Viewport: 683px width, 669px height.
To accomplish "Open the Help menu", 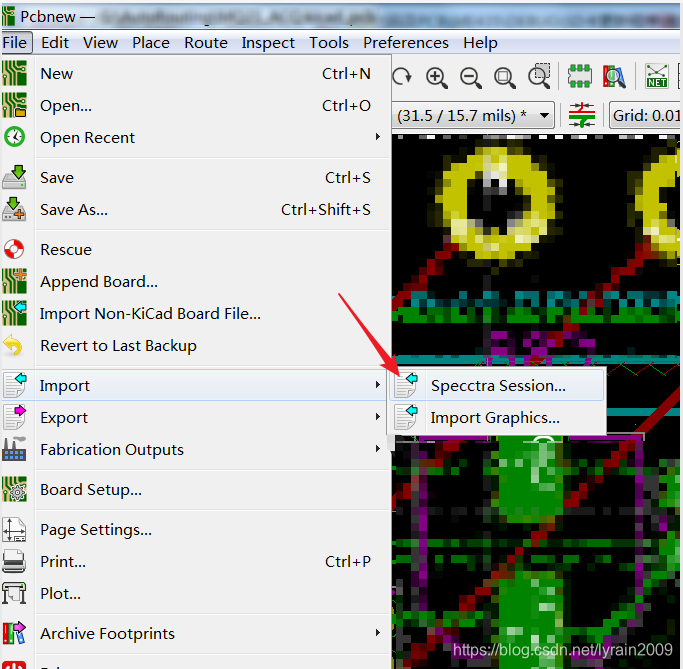I will pos(480,43).
